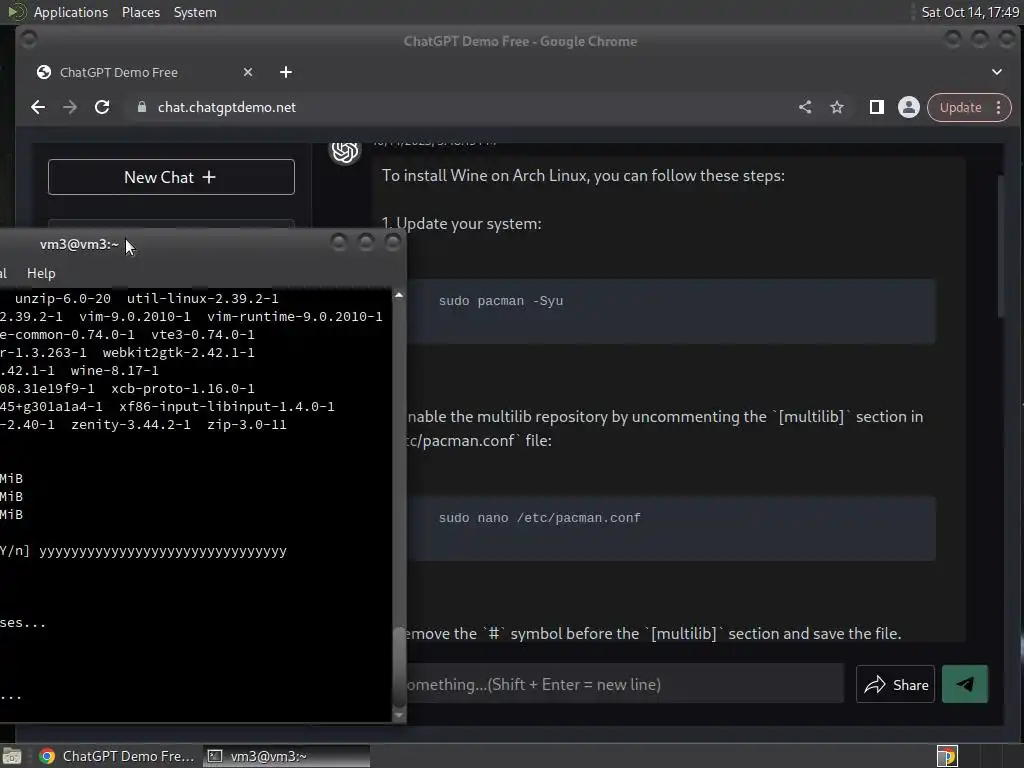
Task: Open Chrome three-dot menu
Action: 999,108
